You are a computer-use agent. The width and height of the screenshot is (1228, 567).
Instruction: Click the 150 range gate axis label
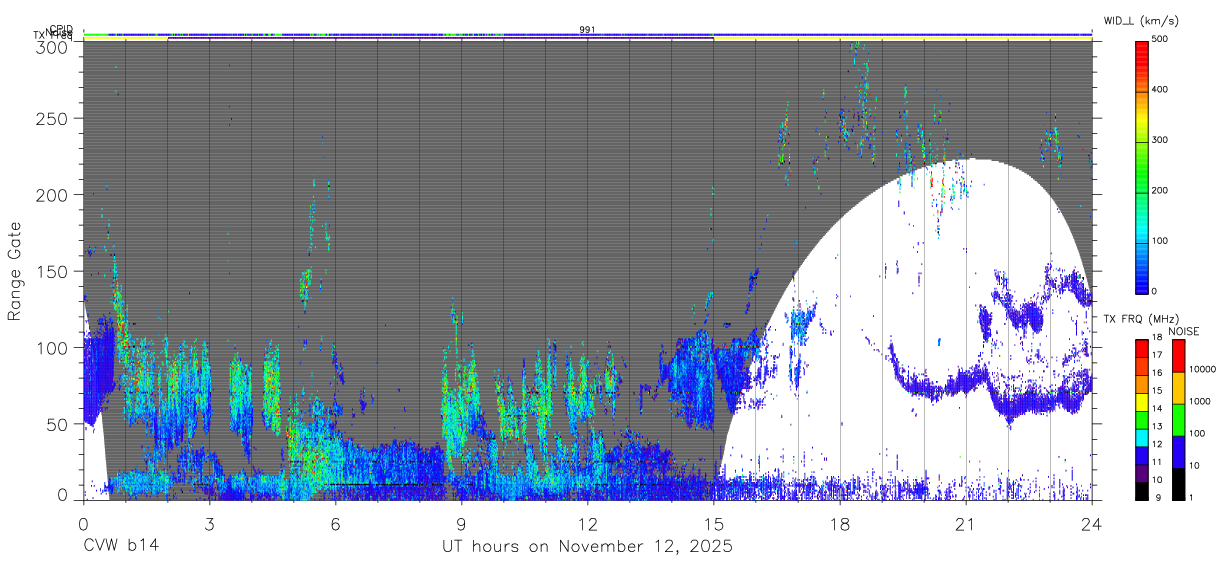(53, 271)
